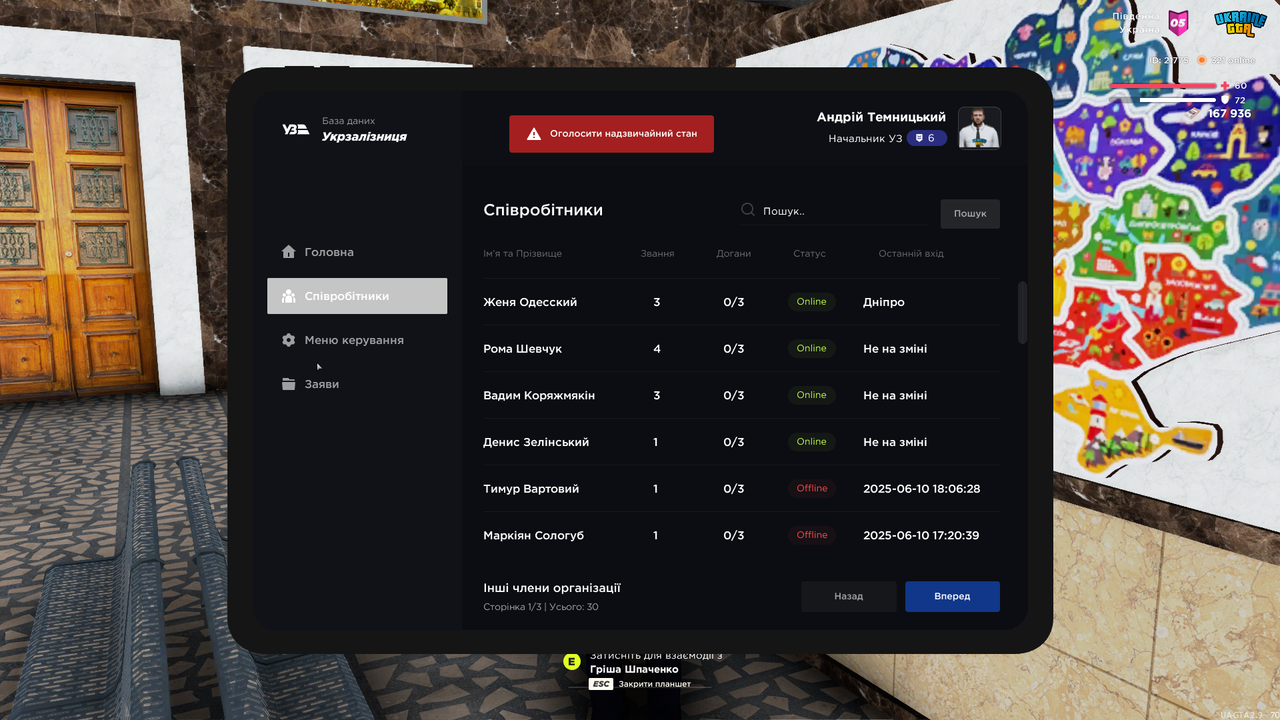Click Offline status of Тимур Вартовий

(x=812, y=488)
